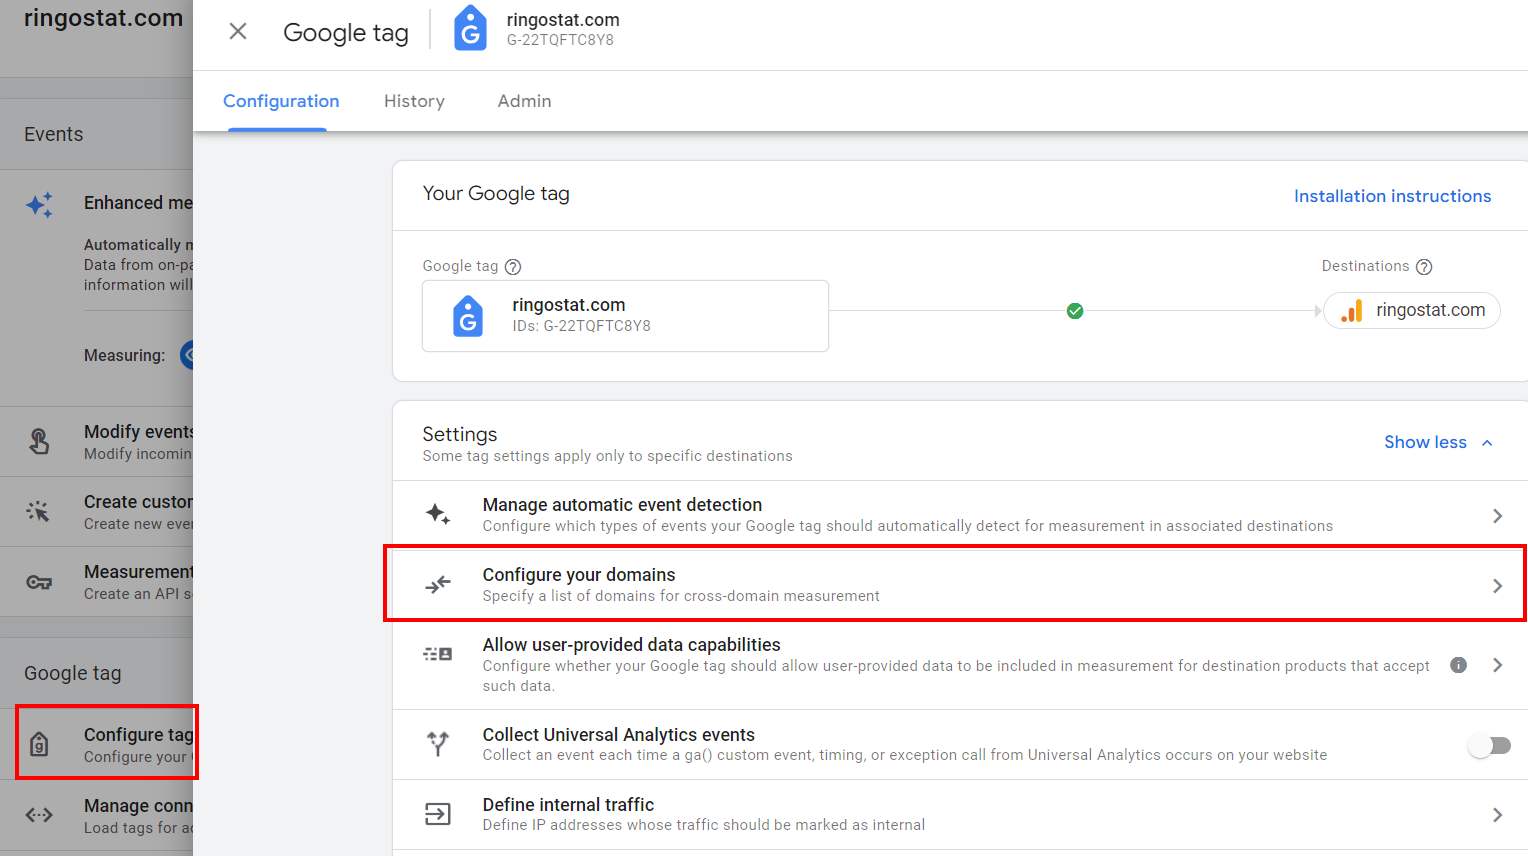Click the tag icon in ringostat.com card

click(x=468, y=316)
